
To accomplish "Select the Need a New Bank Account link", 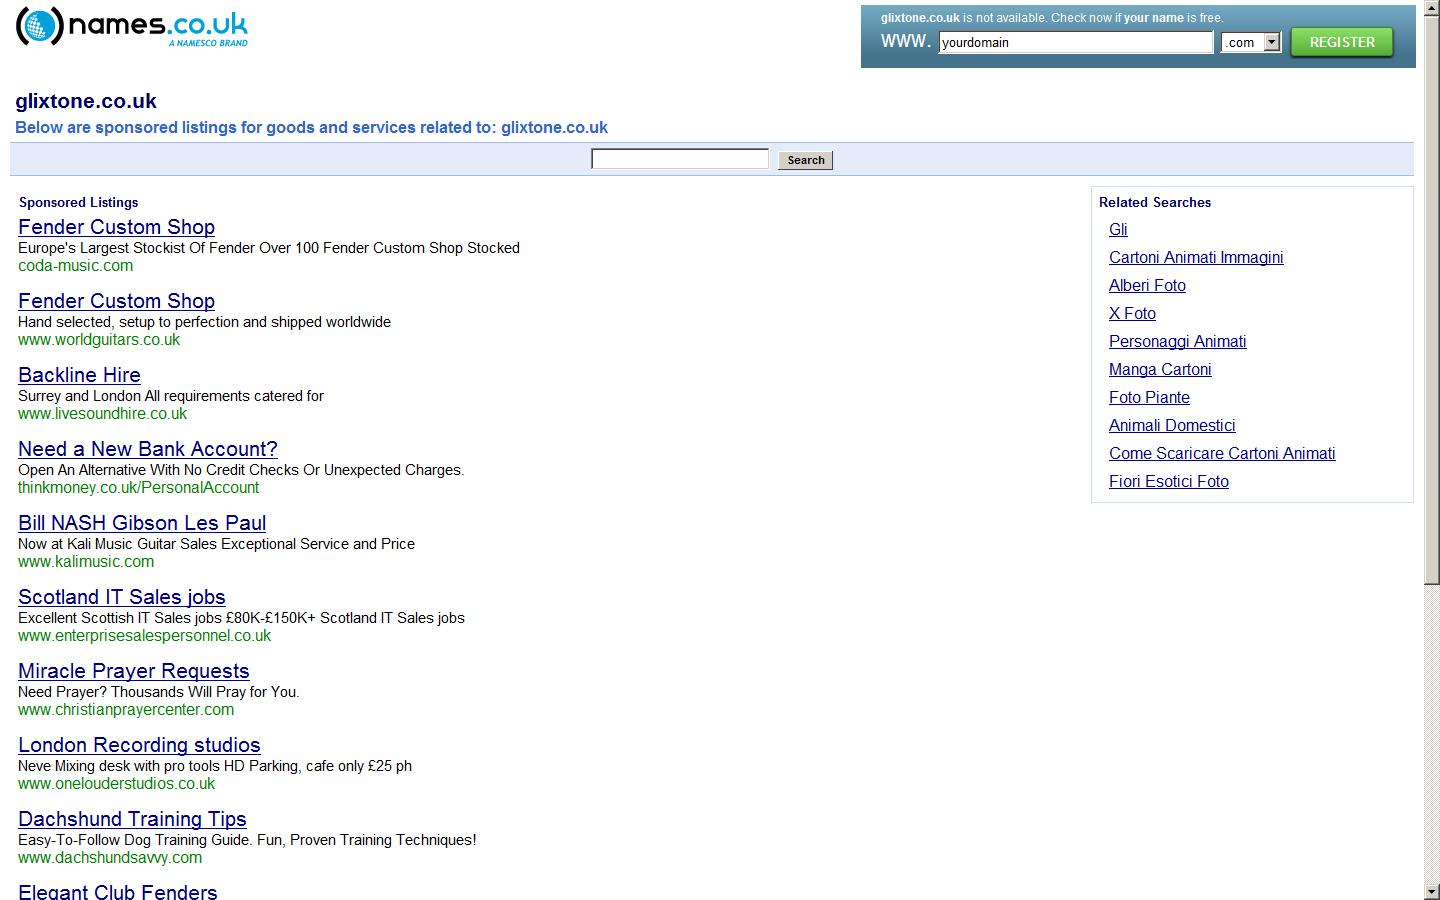I will (147, 449).
